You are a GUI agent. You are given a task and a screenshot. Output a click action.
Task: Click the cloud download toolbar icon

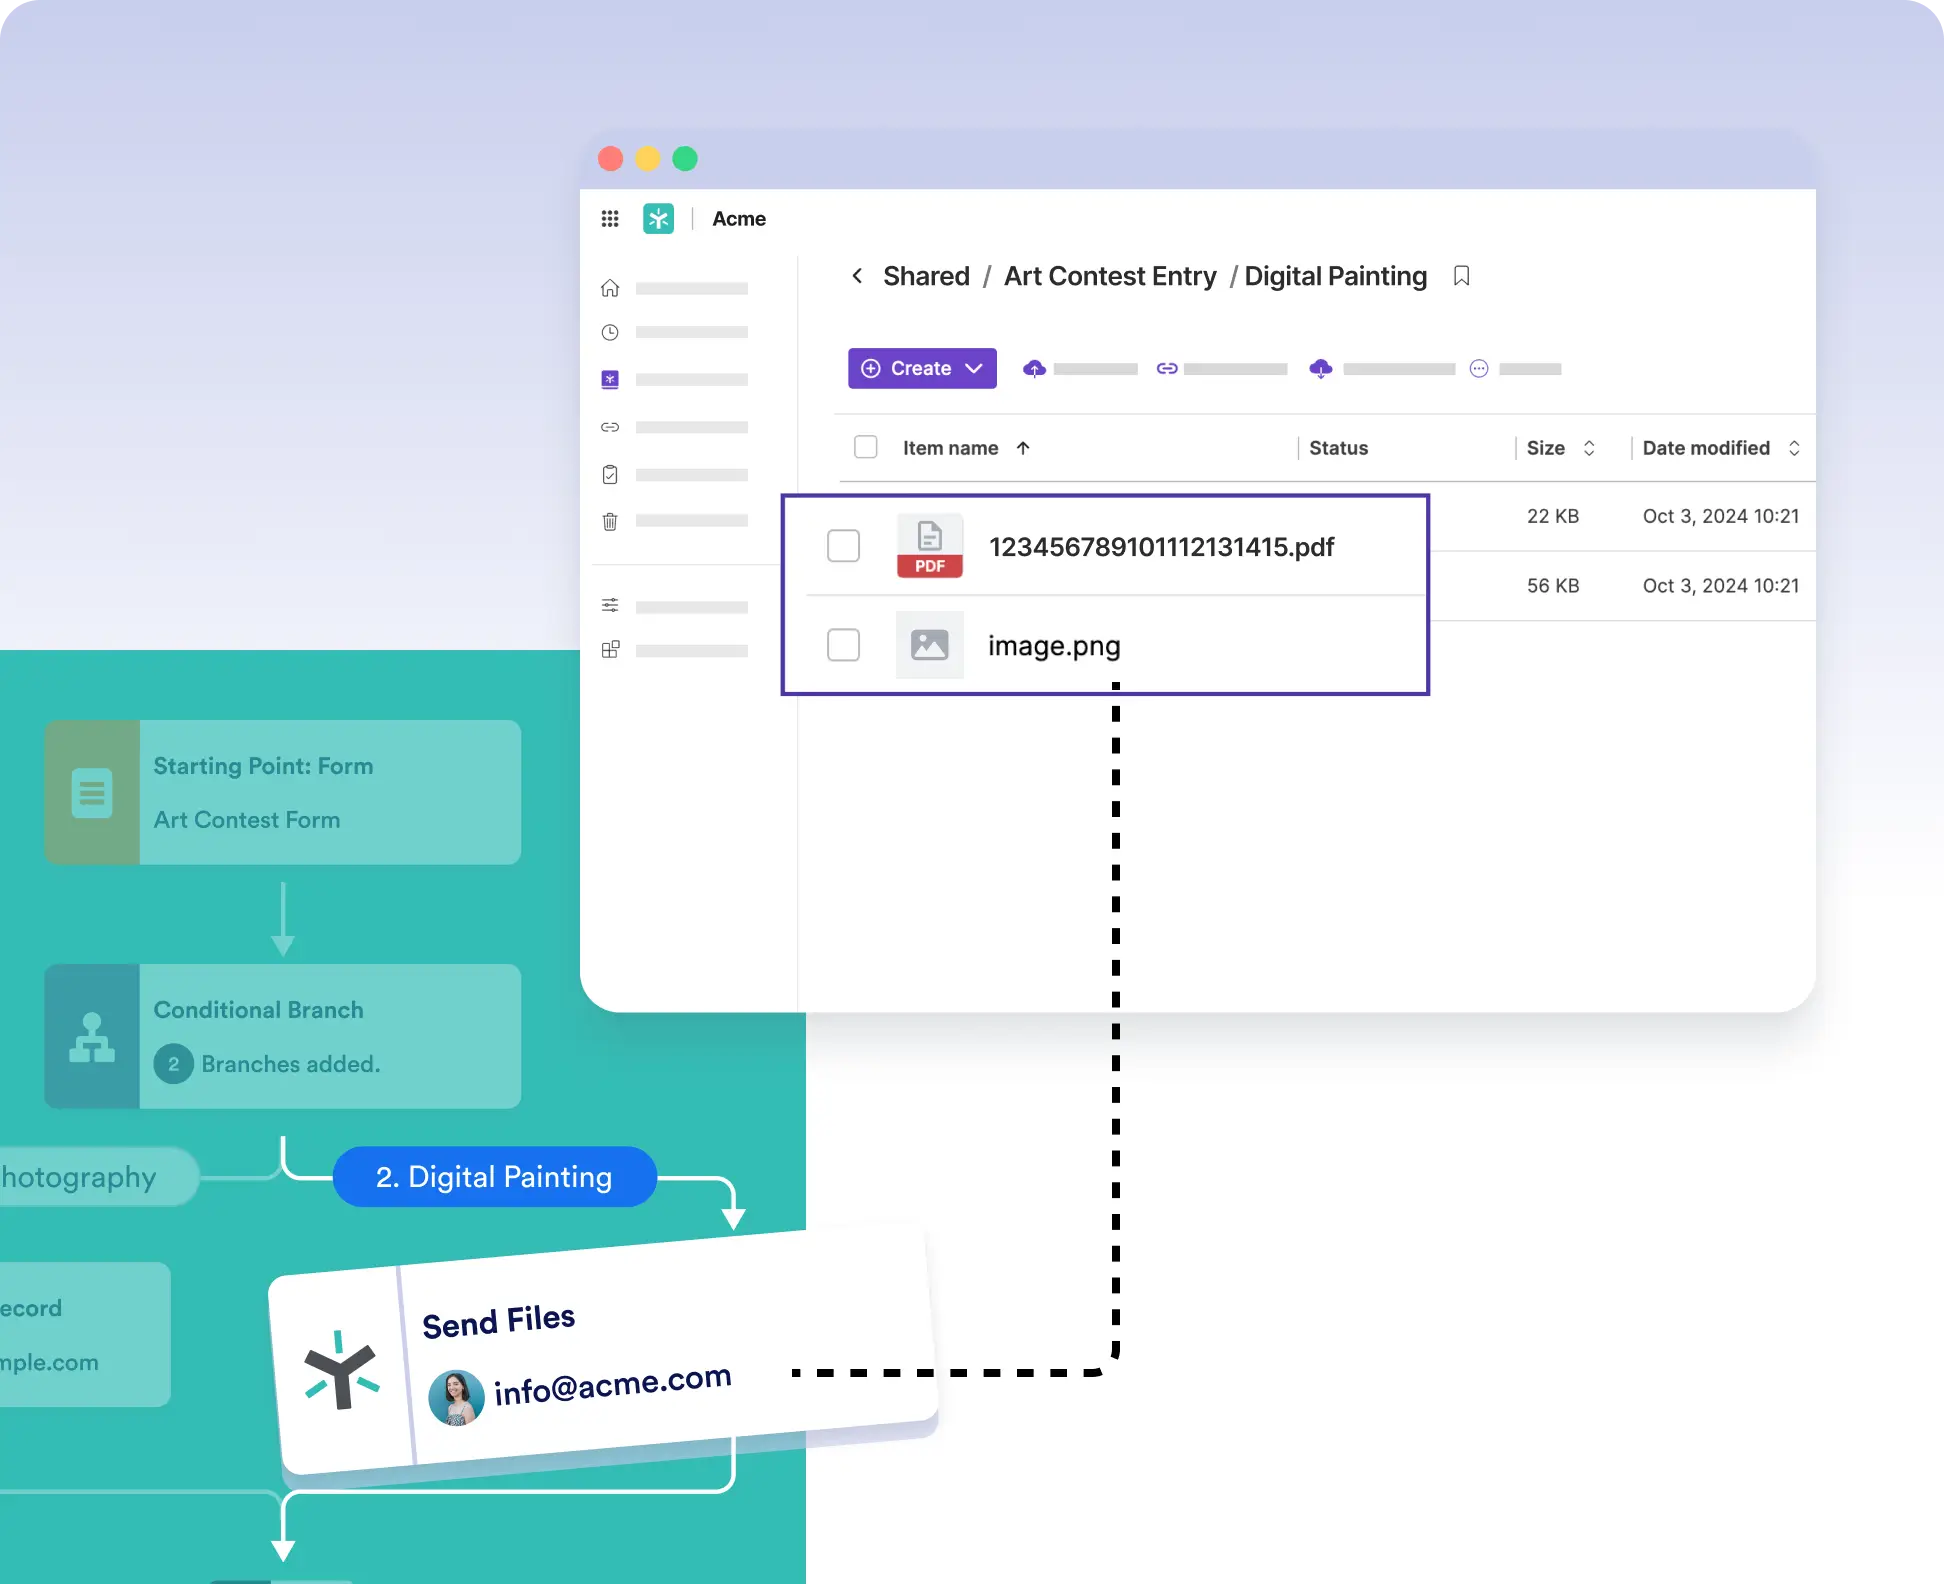click(1321, 369)
